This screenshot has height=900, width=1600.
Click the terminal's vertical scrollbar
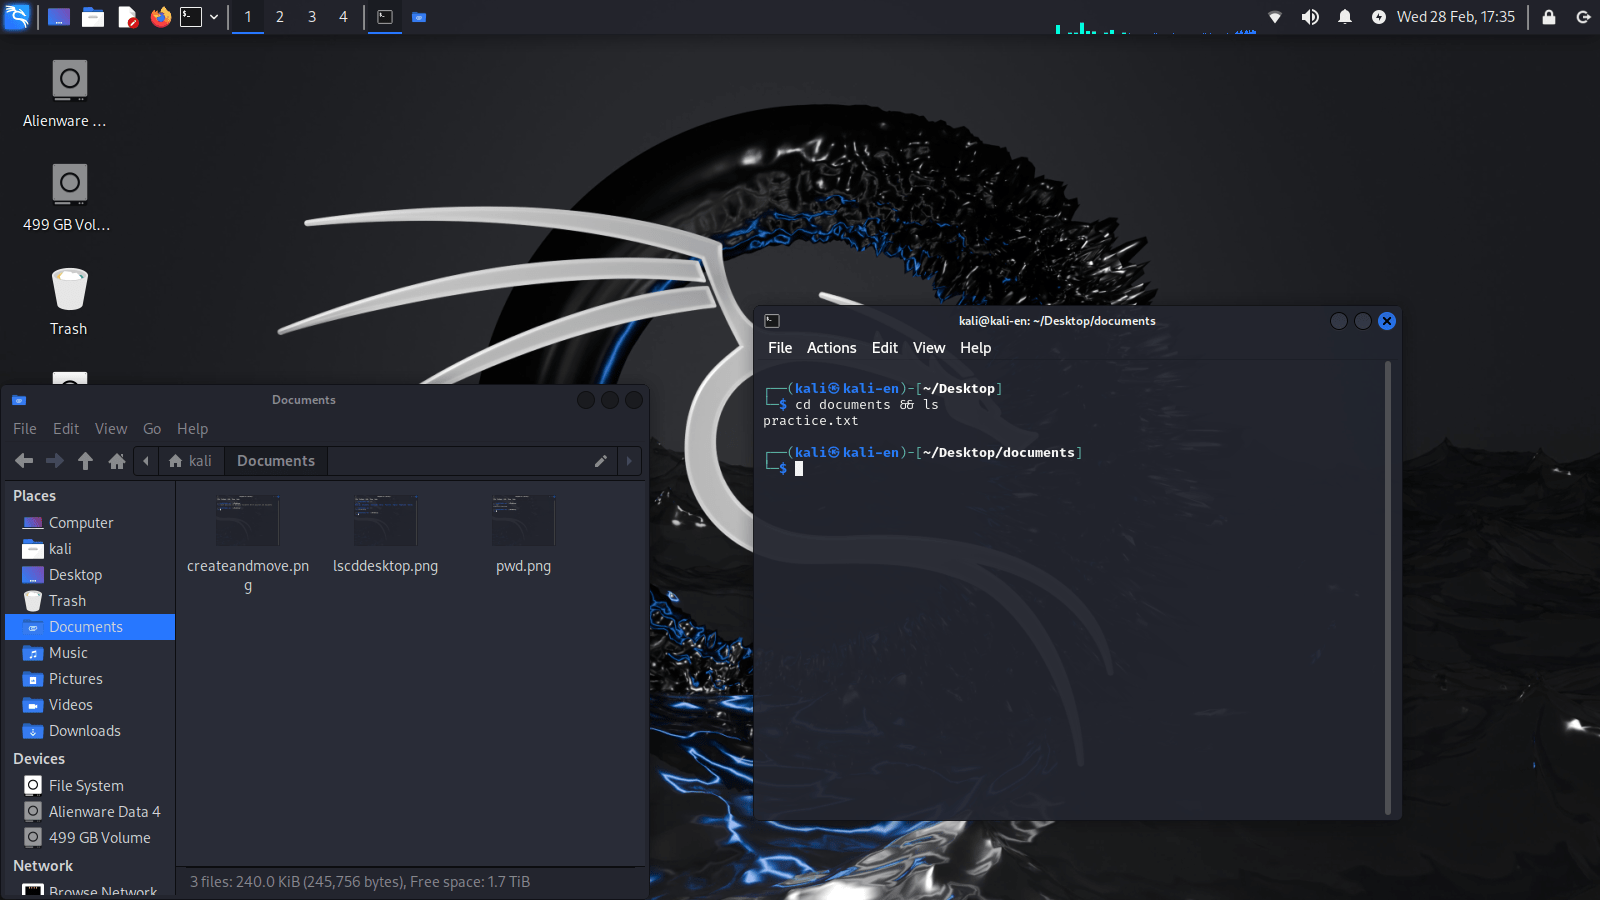1388,588
